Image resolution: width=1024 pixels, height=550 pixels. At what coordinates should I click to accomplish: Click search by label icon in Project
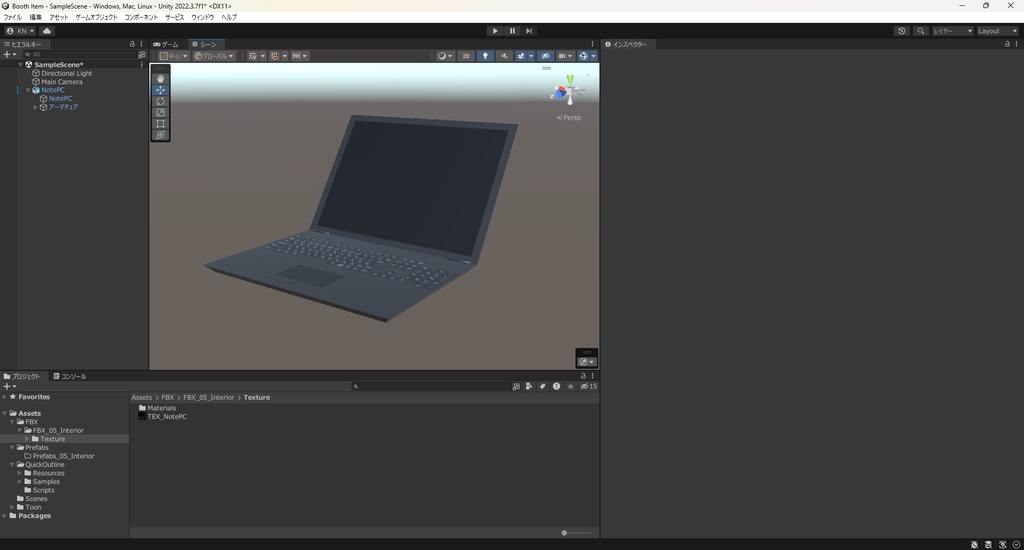(x=543, y=386)
